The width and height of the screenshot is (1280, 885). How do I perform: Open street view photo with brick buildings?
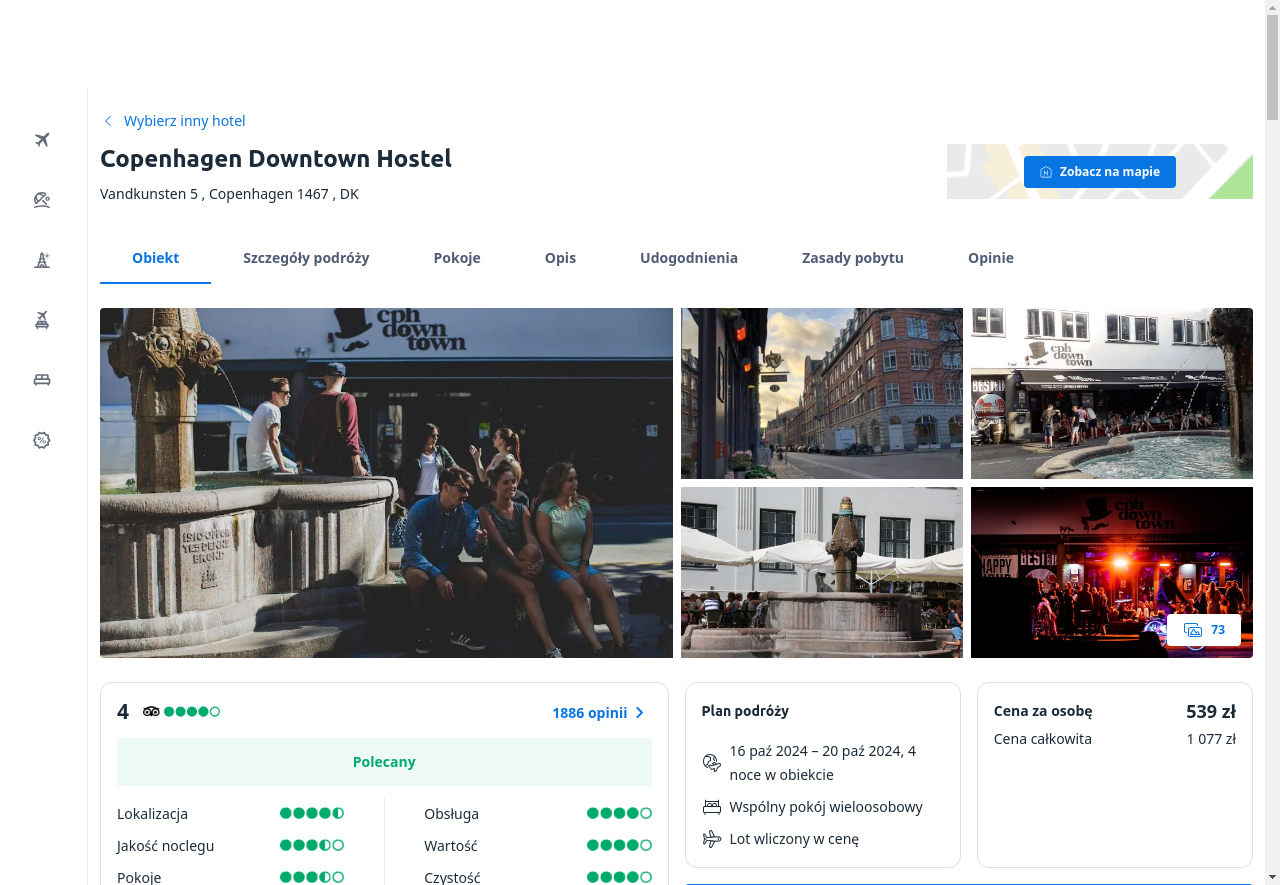tap(822, 393)
